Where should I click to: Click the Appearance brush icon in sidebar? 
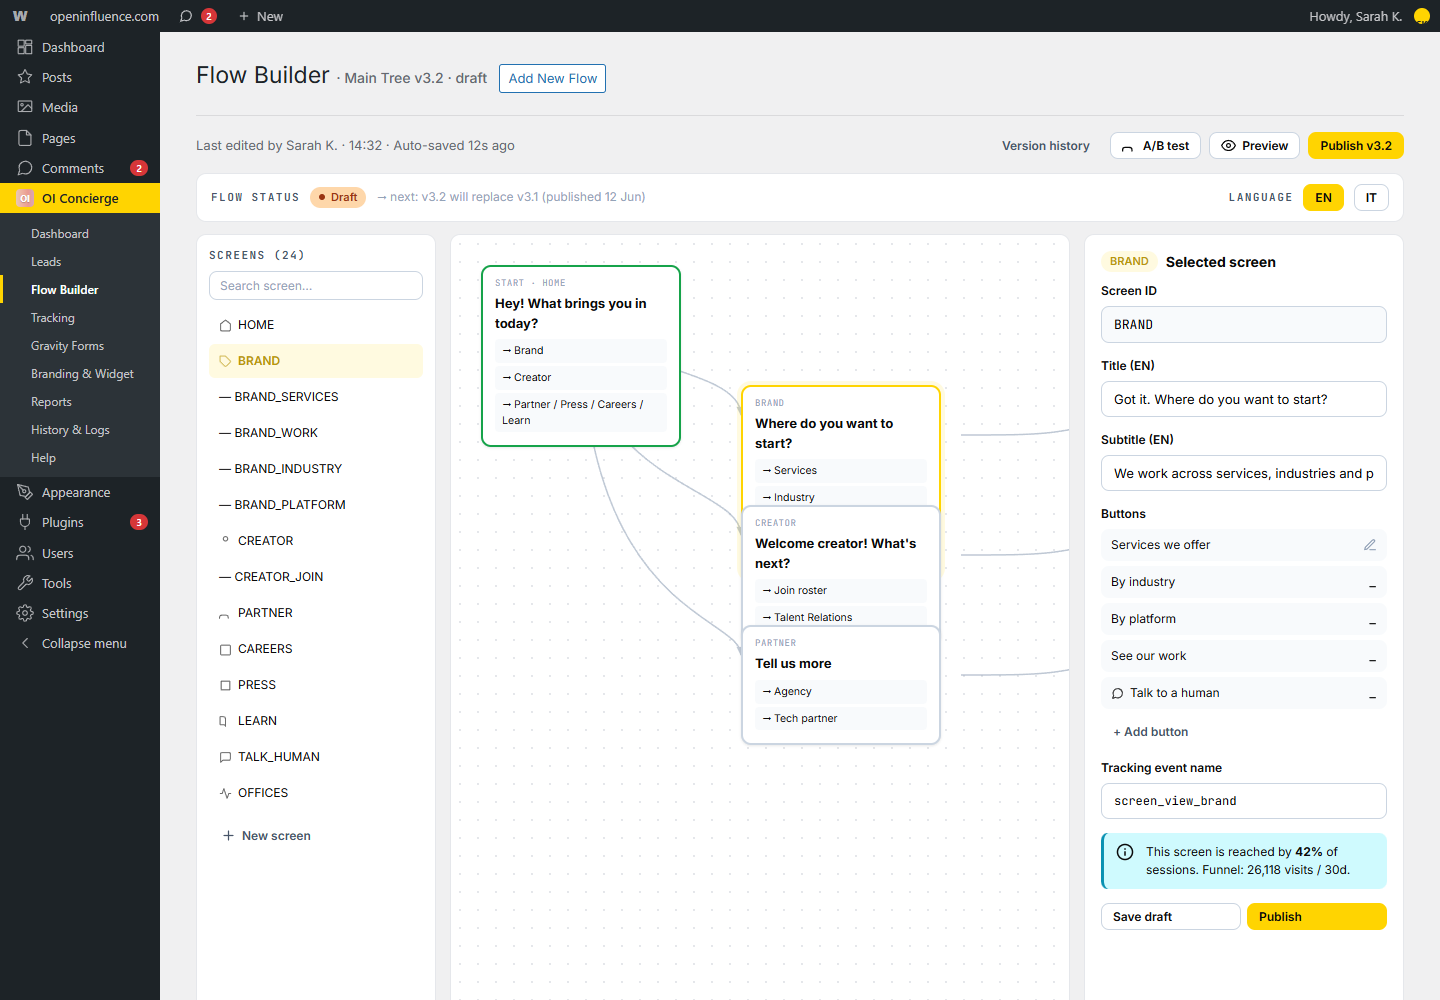pyautogui.click(x=25, y=492)
